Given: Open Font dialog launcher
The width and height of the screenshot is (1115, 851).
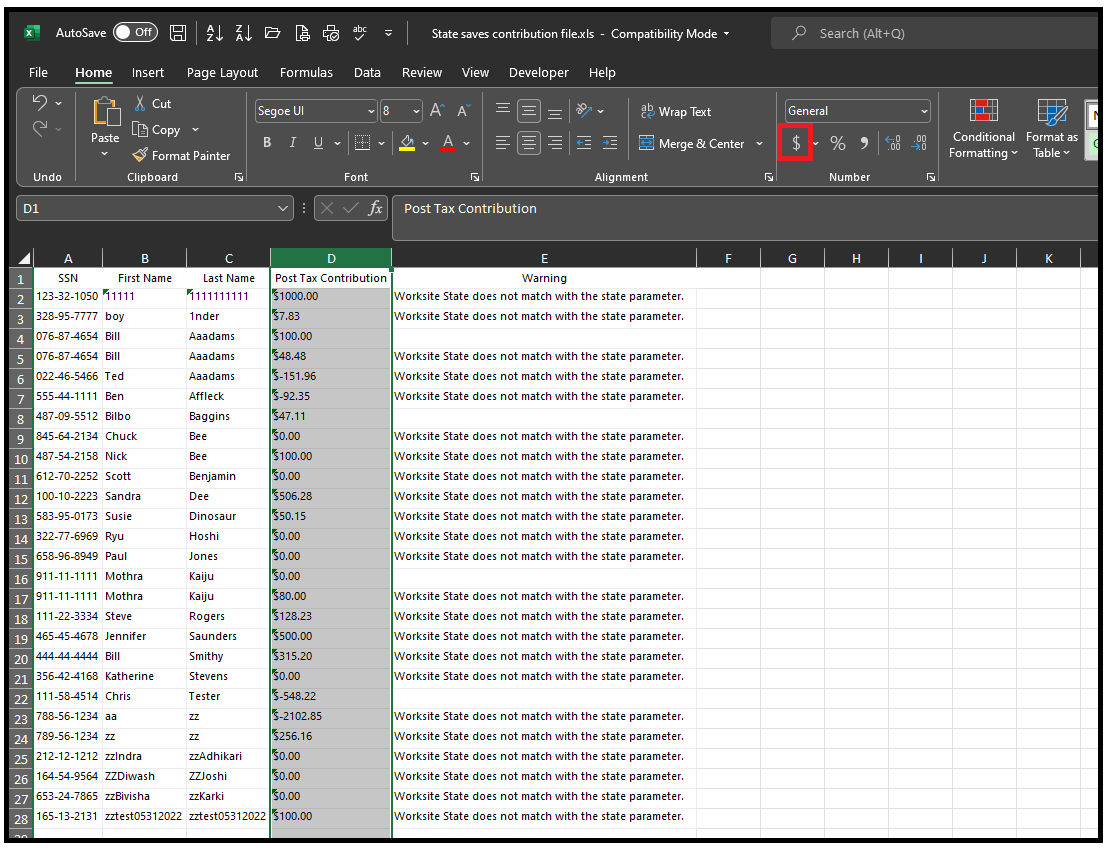Looking at the screenshot, I should [x=475, y=177].
